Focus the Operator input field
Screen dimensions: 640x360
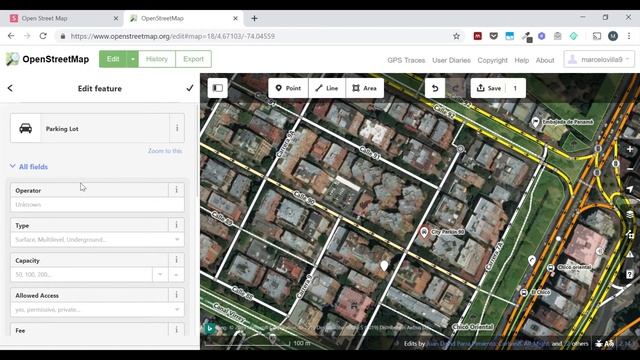click(x=97, y=204)
